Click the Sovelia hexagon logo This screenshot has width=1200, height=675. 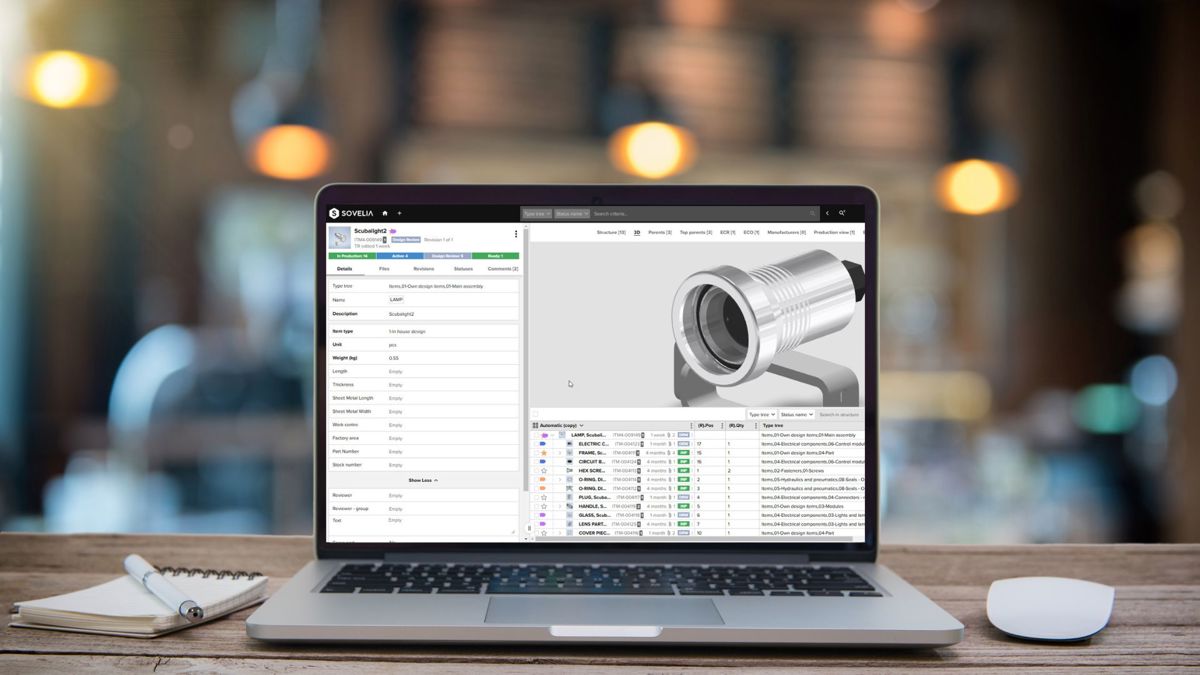coord(334,213)
